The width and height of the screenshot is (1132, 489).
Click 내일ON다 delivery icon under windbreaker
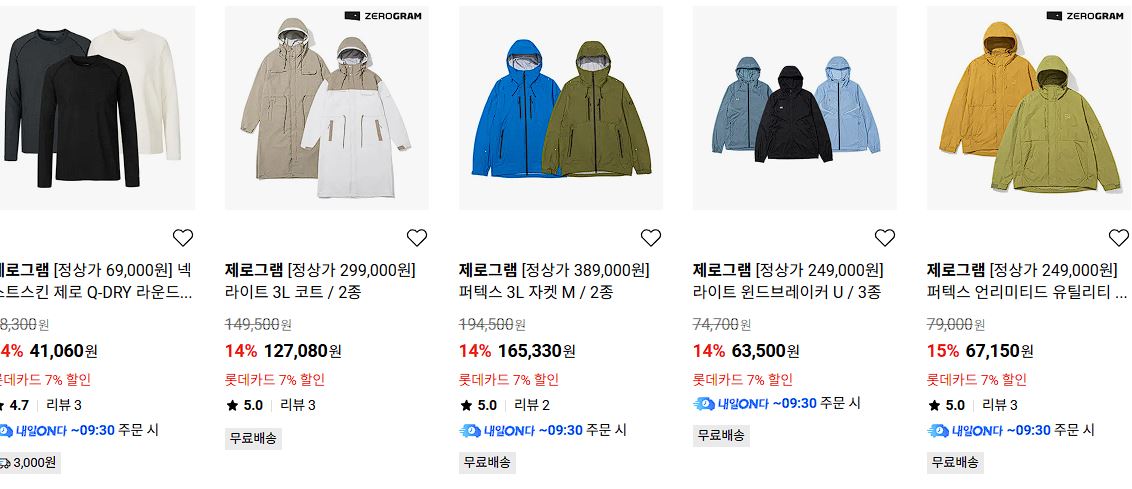[x=704, y=404]
